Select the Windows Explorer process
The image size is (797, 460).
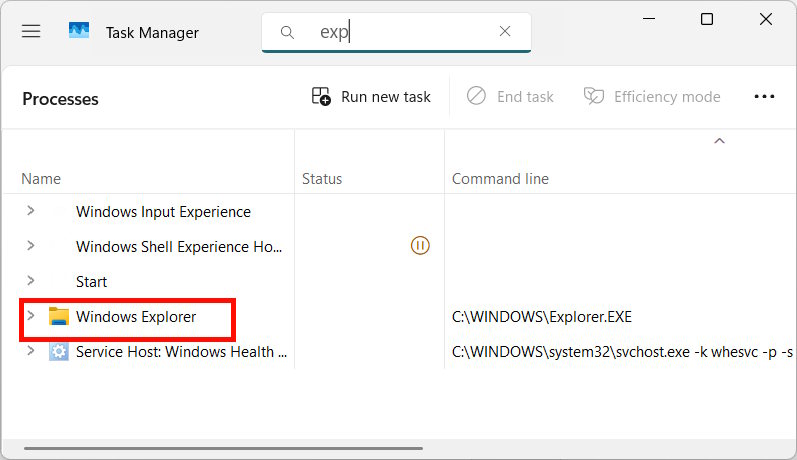point(136,317)
